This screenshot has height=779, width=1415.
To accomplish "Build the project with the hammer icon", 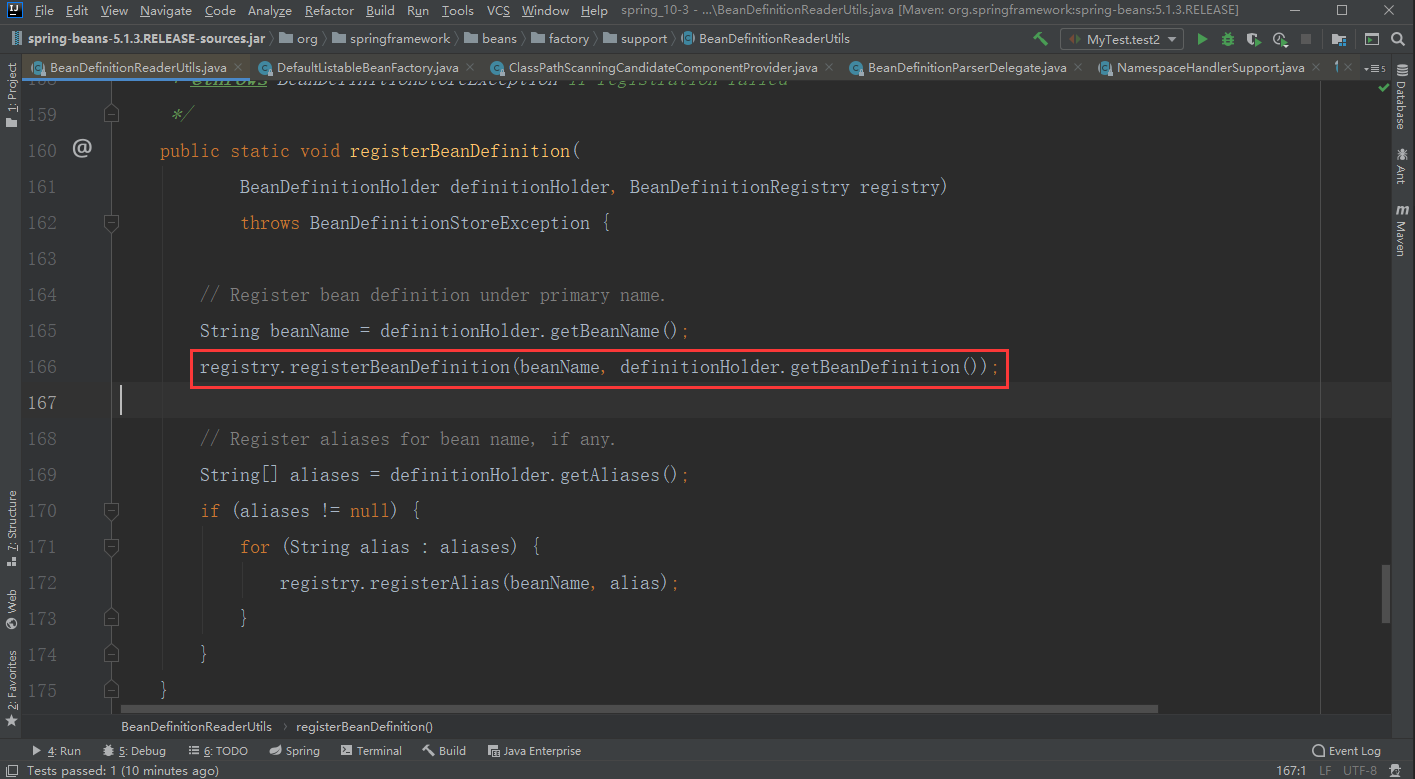I will [x=1040, y=39].
